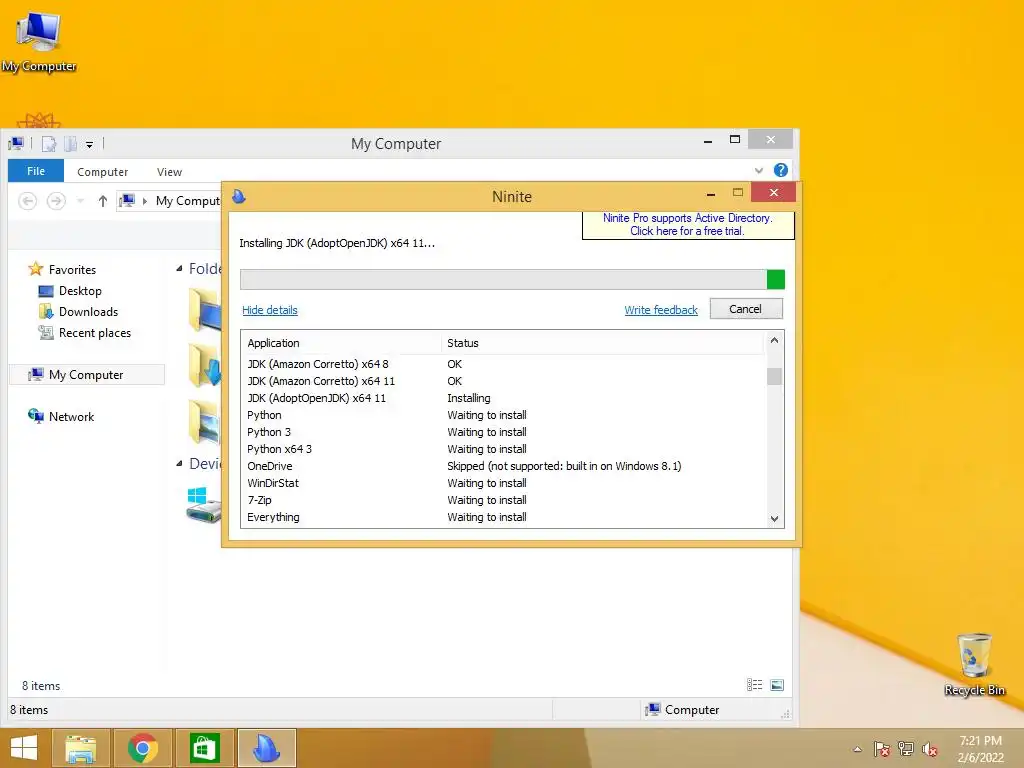
Task: Open the Computer ribbon tab
Action: 103,172
